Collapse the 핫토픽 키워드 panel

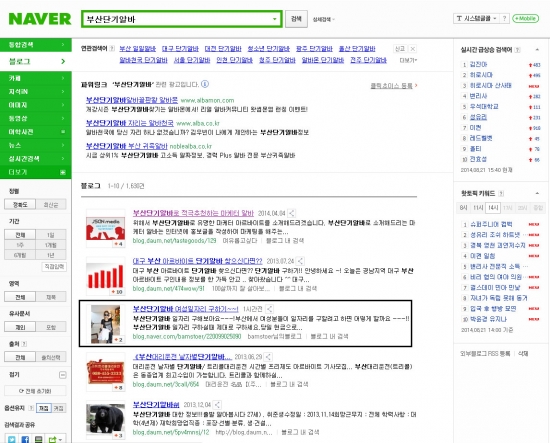(537, 193)
